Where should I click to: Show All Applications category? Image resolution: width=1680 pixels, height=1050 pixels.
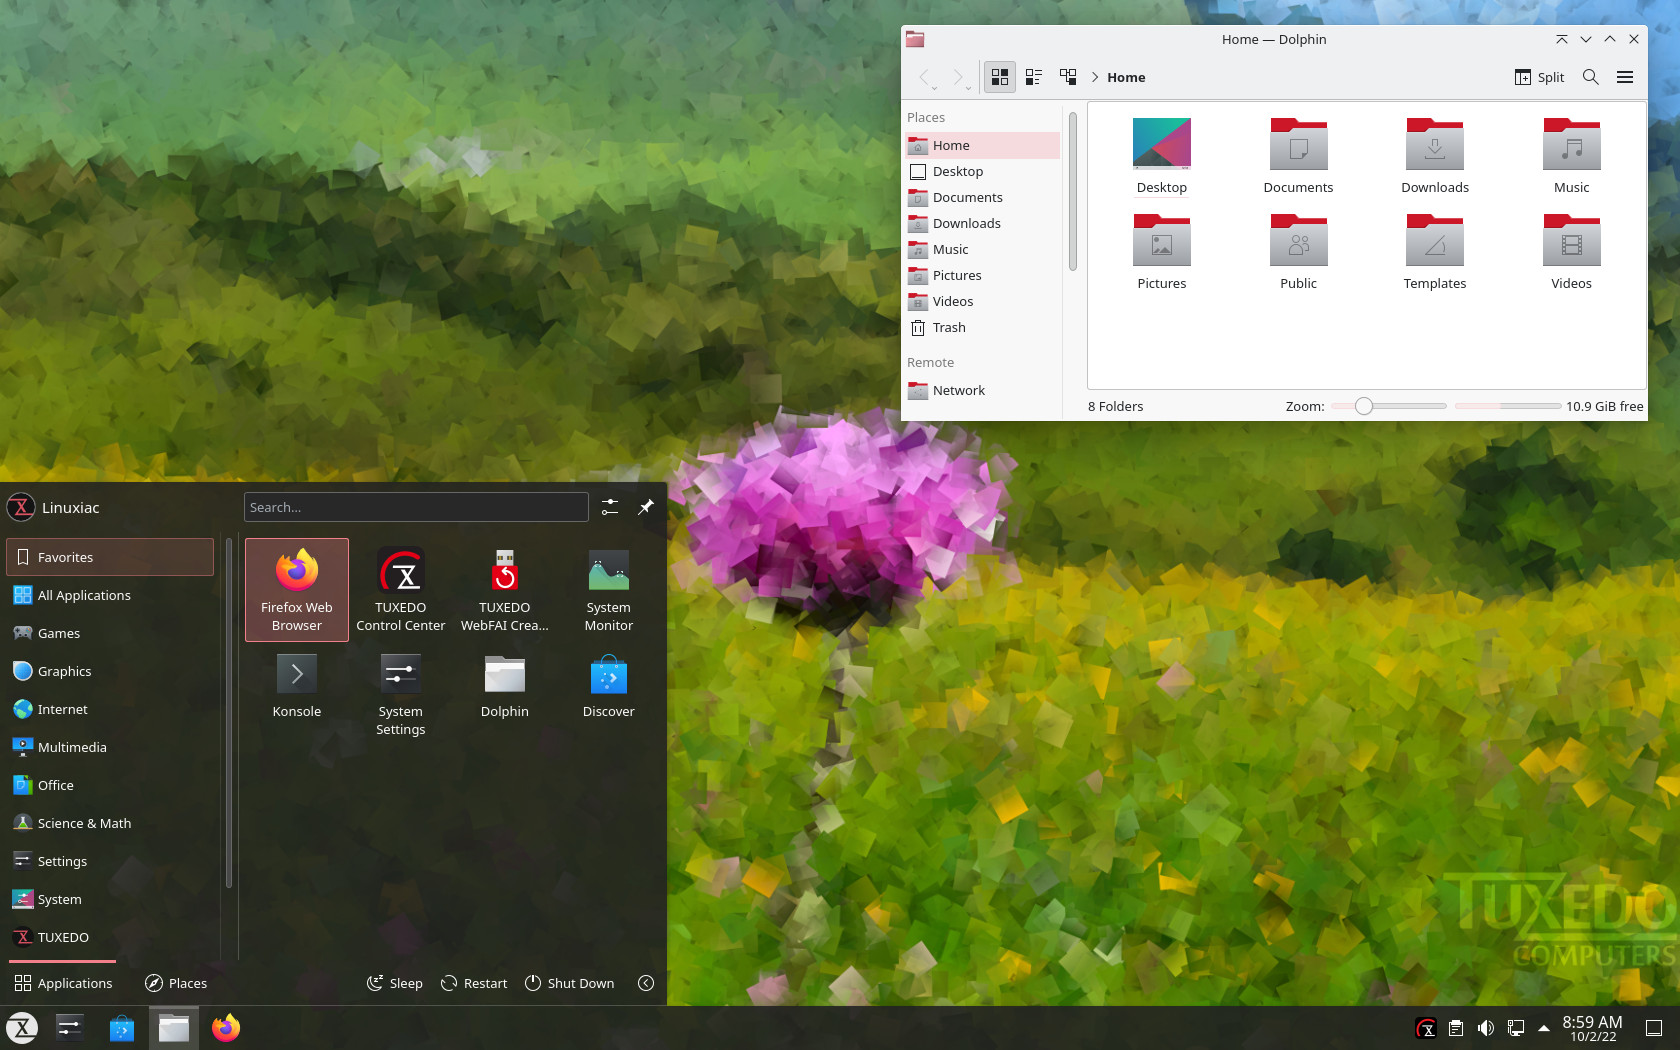(x=110, y=595)
